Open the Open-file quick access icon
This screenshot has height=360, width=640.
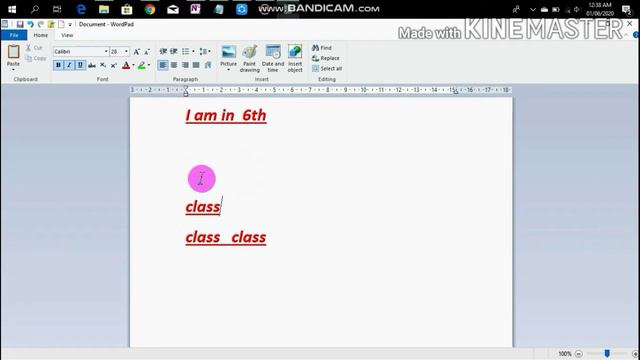[x=51, y=24]
